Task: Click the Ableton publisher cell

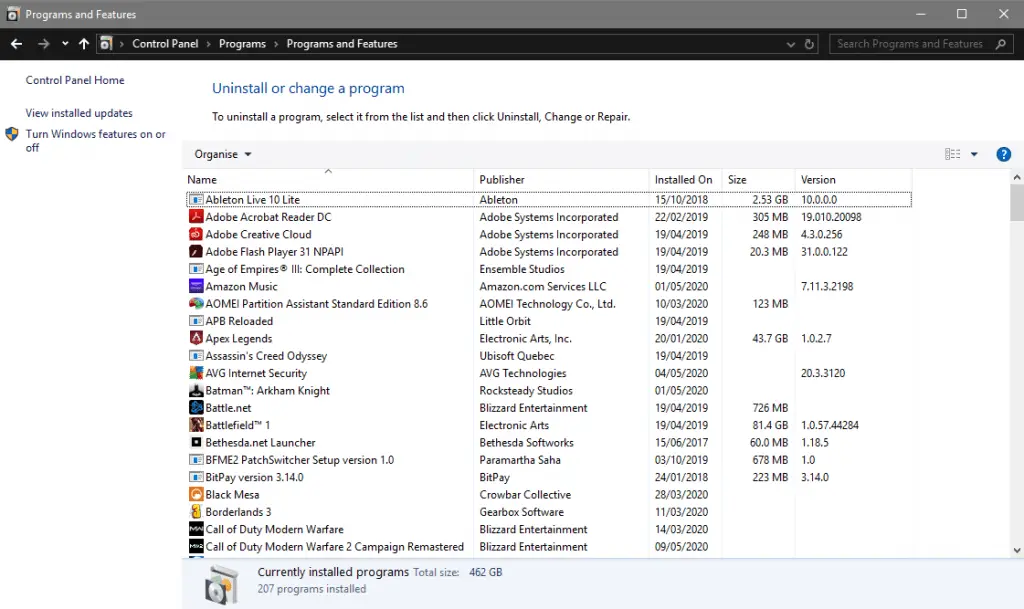Action: (x=498, y=200)
